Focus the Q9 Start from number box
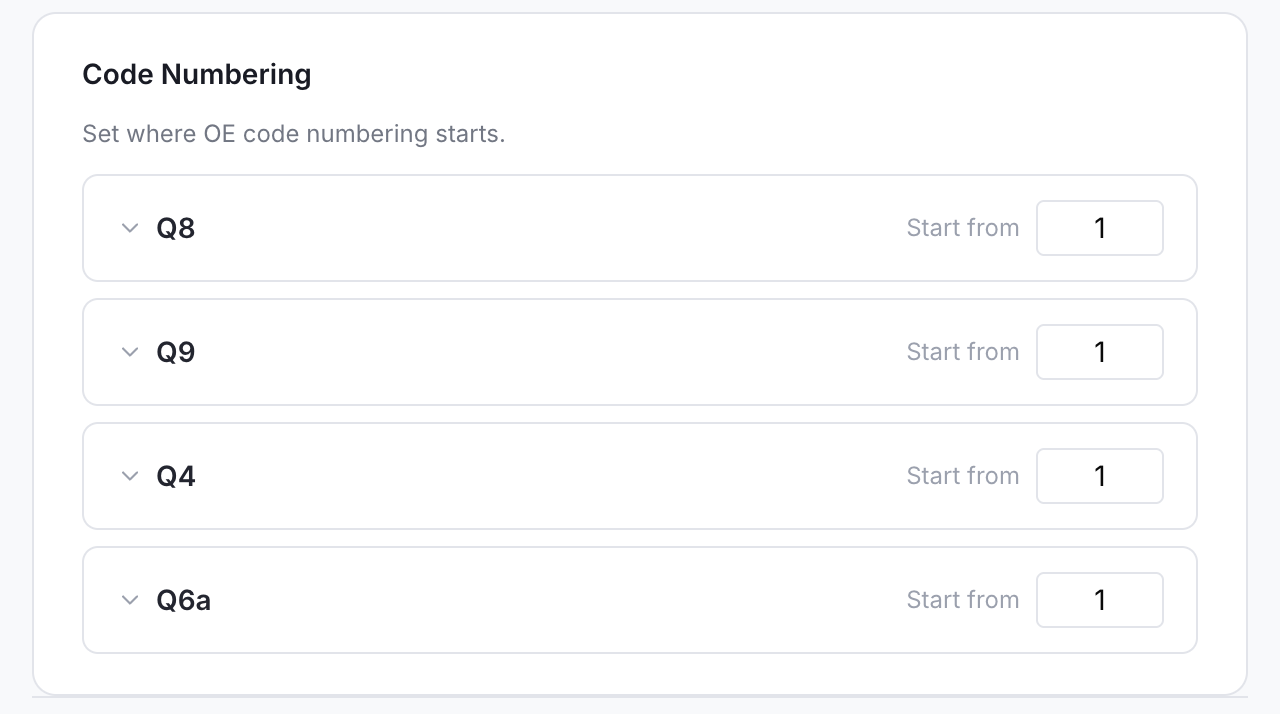 pyautogui.click(x=1099, y=352)
